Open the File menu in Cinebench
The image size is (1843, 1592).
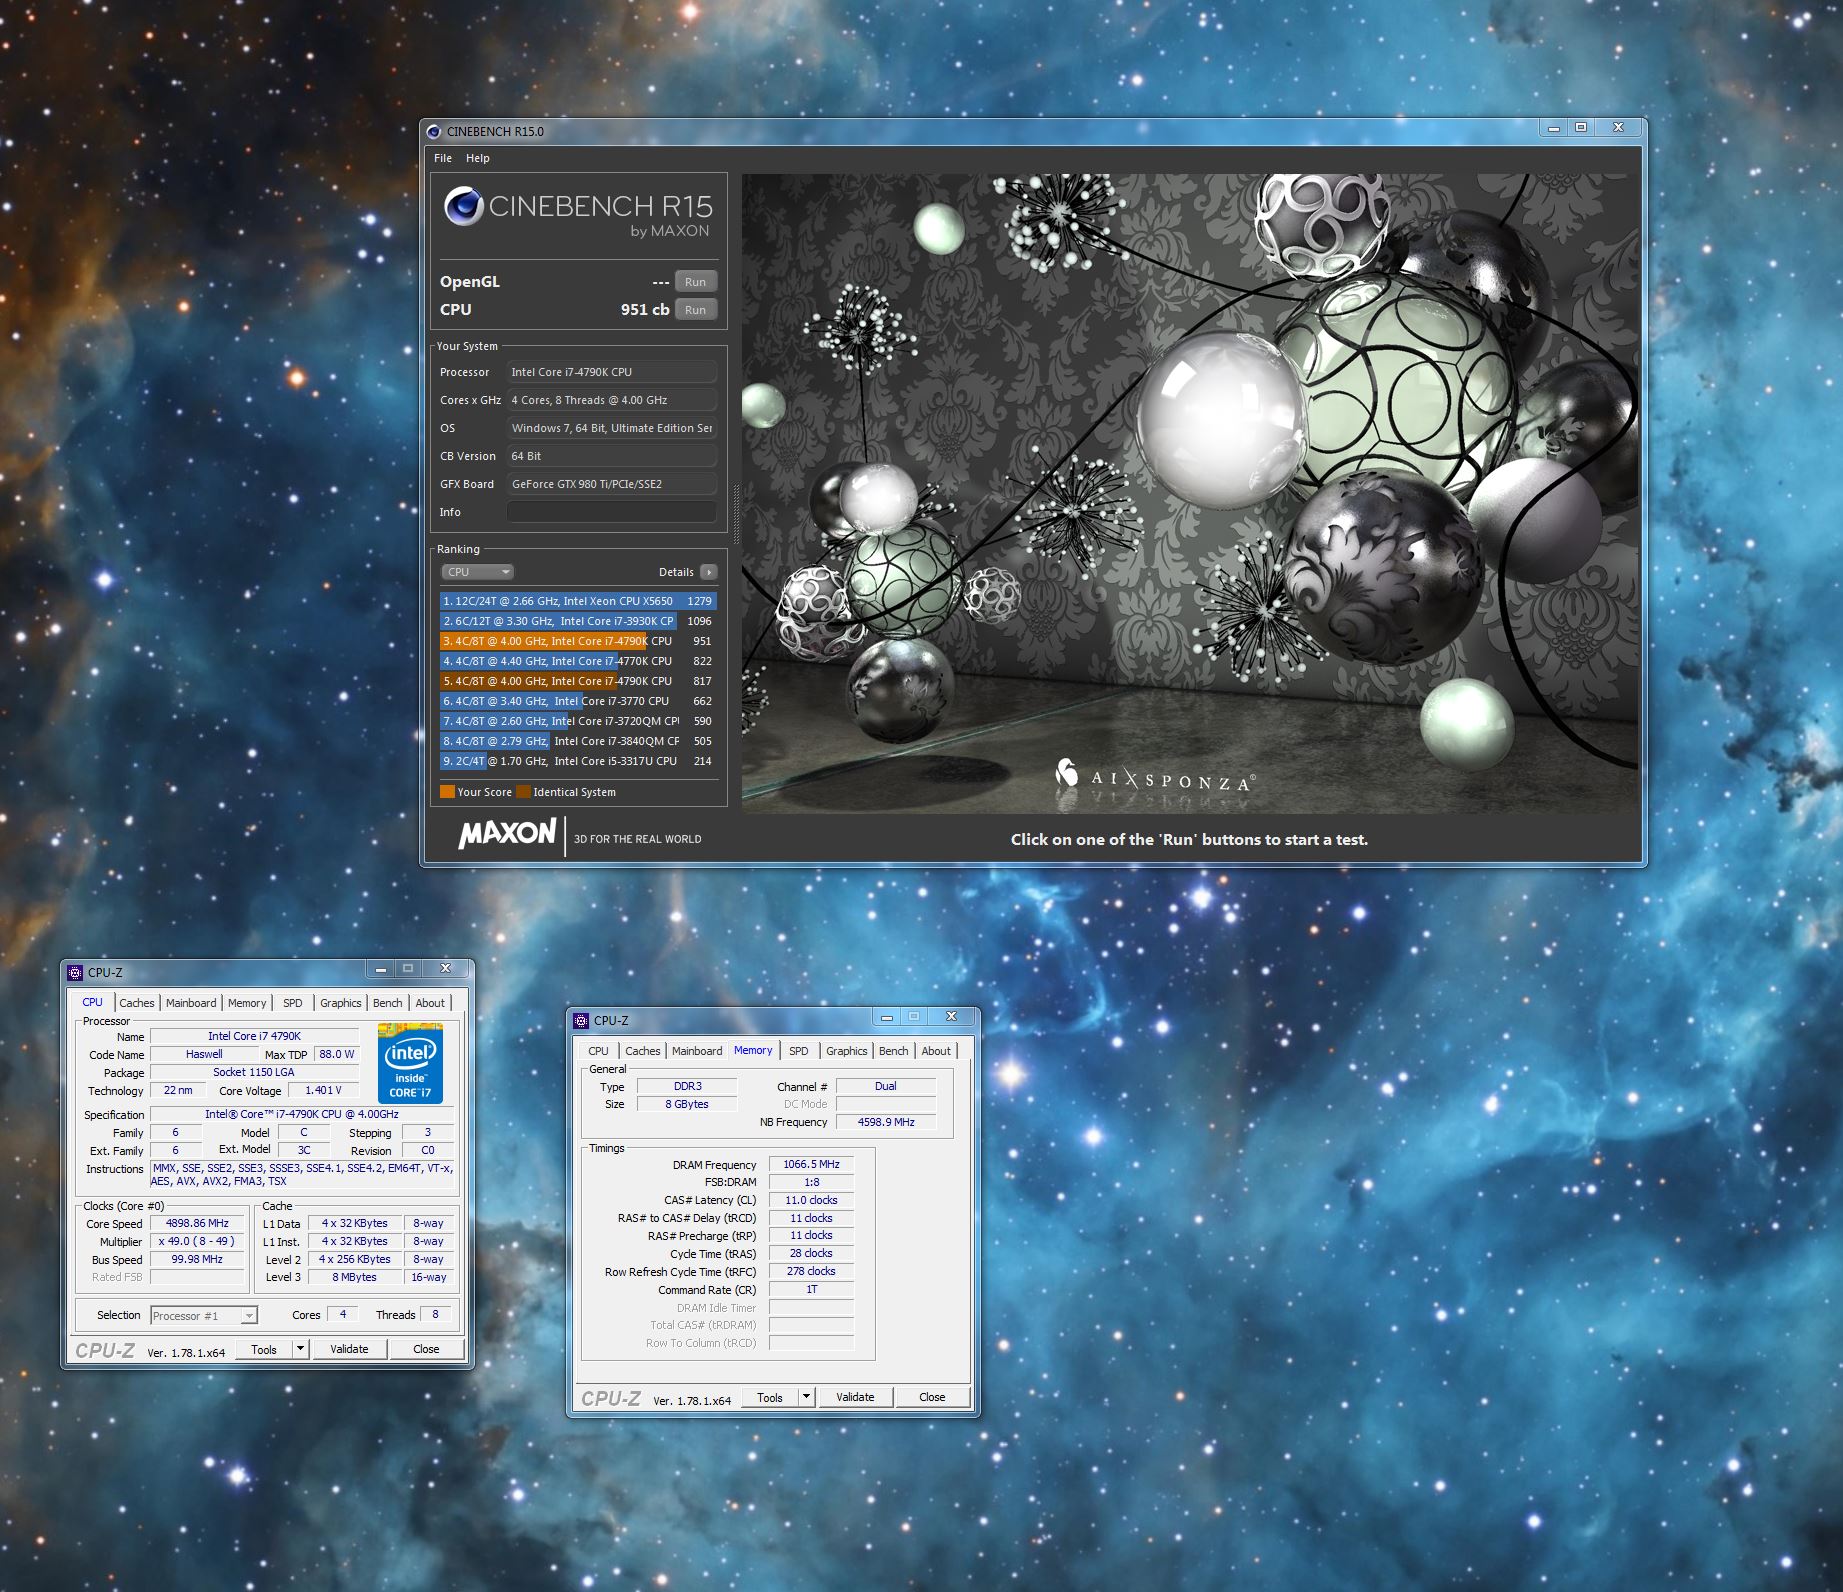[443, 158]
